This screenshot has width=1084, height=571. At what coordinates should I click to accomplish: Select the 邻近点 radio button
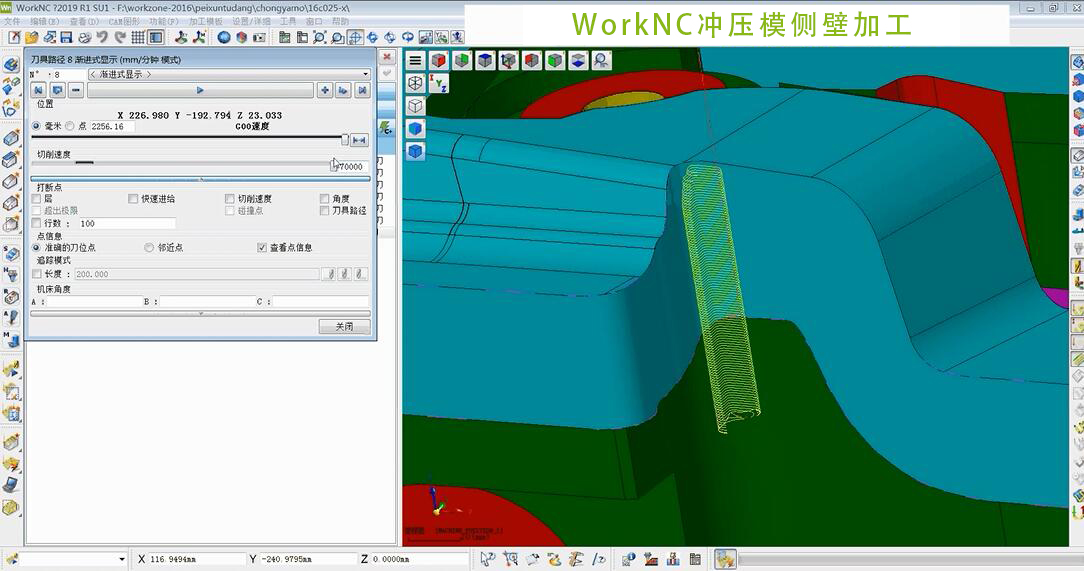coord(149,247)
